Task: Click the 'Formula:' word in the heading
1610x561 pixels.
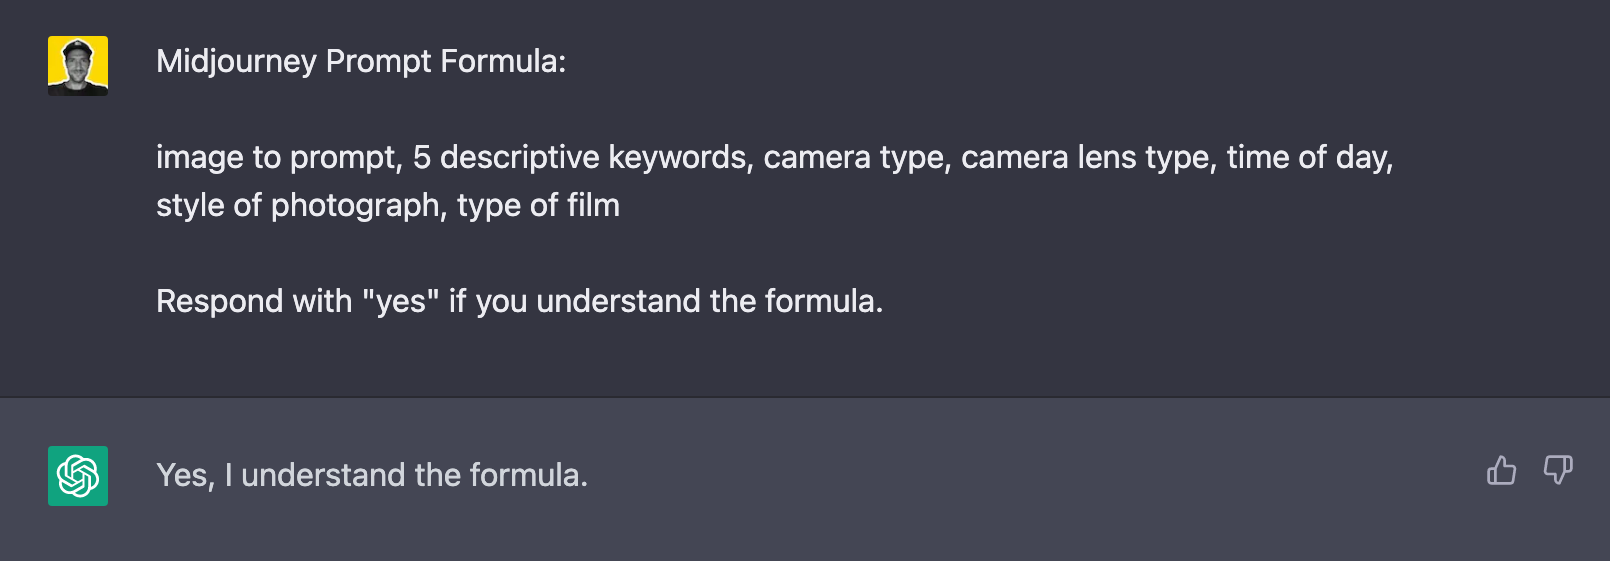Action: [x=503, y=61]
